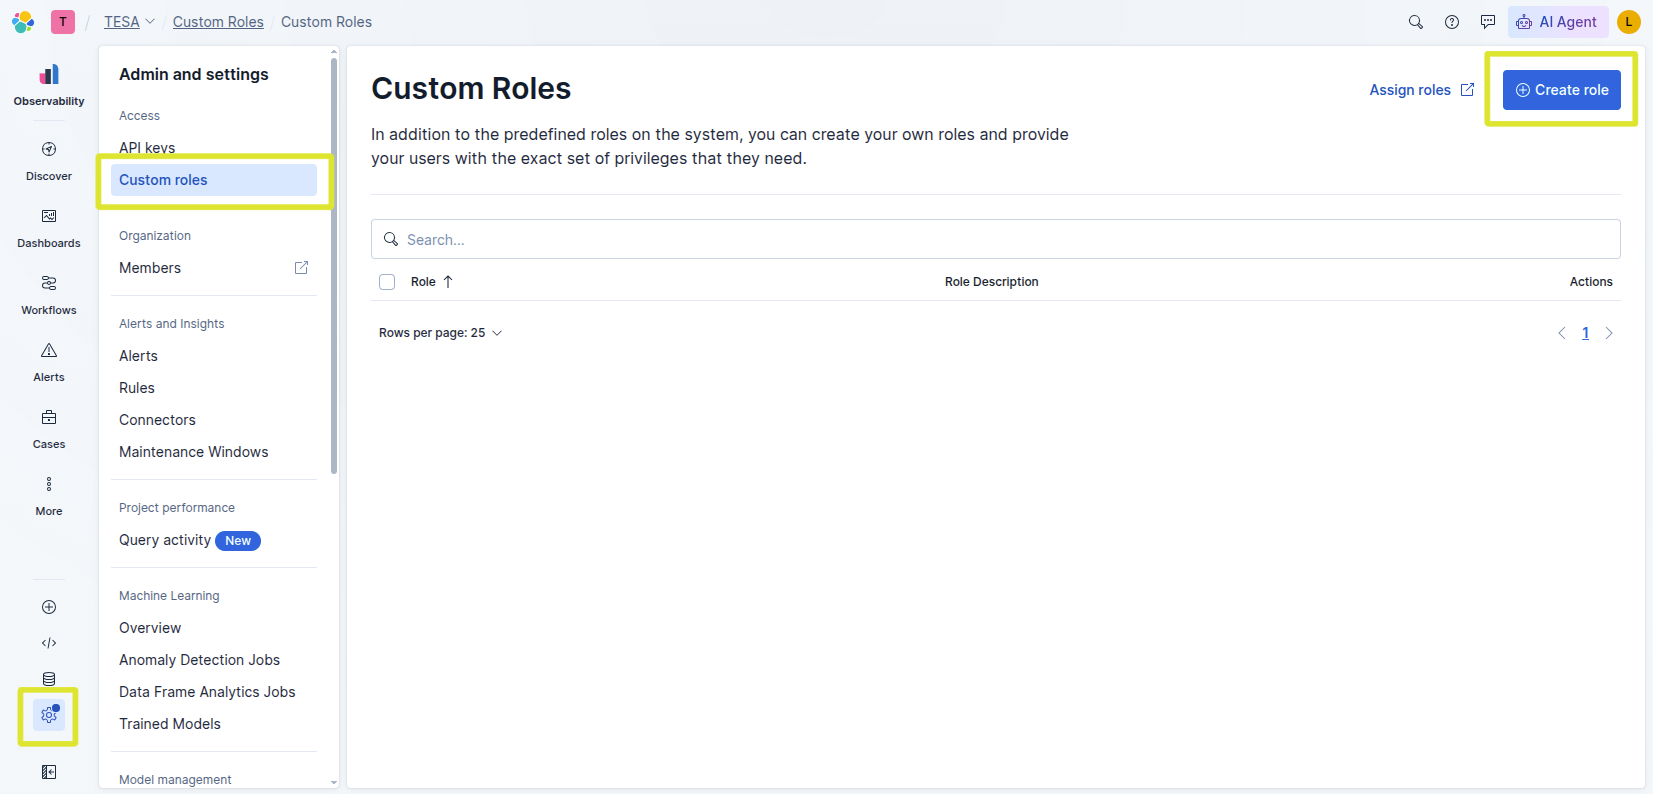Open Alerts in the left icon rail
The image size is (1653, 794).
coord(49,362)
